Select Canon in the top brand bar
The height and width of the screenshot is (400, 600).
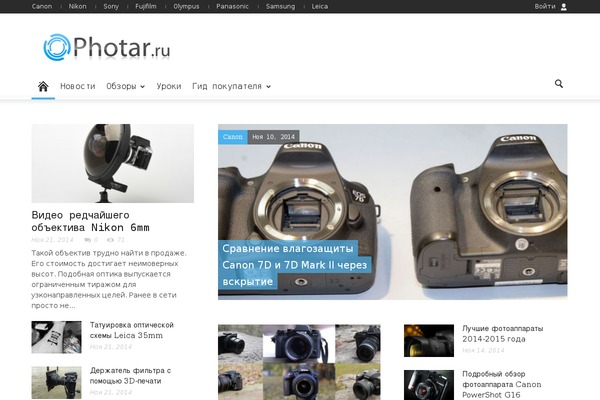(x=42, y=7)
